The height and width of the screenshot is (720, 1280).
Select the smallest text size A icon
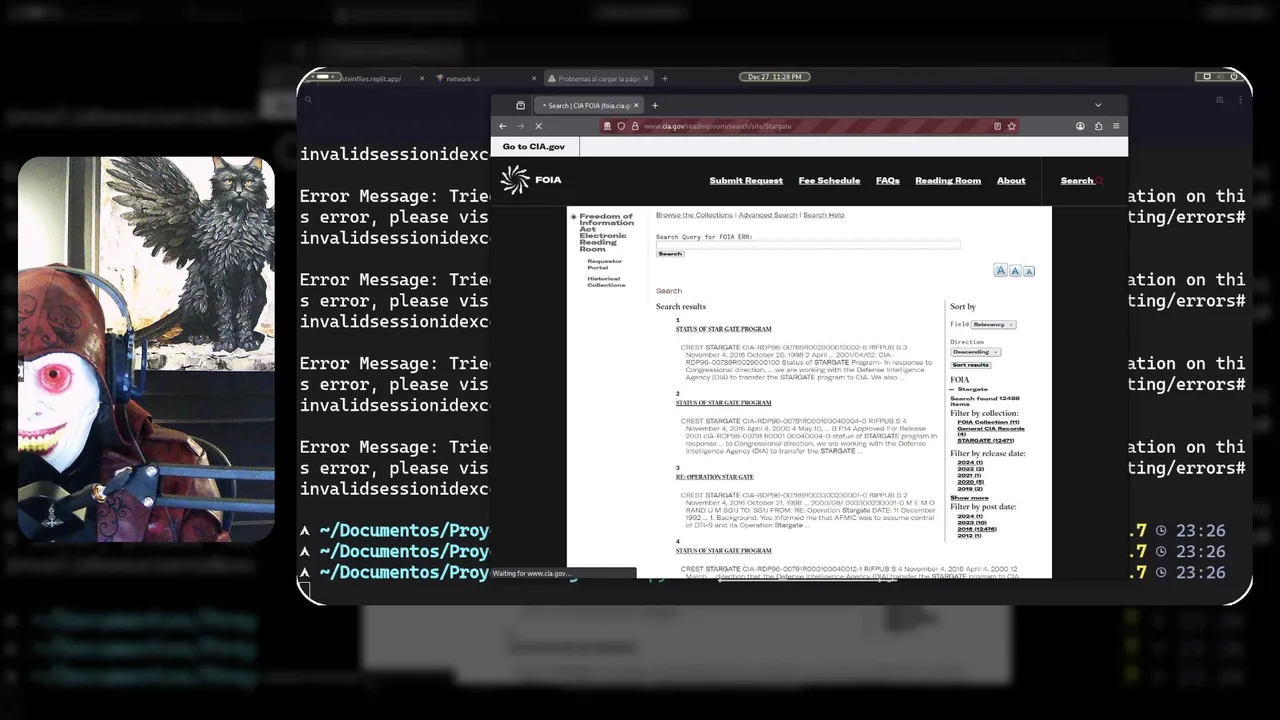coord(1029,271)
